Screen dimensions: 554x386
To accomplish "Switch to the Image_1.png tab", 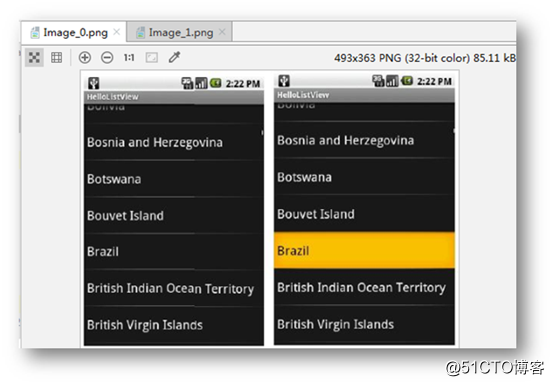I will click(x=179, y=33).
